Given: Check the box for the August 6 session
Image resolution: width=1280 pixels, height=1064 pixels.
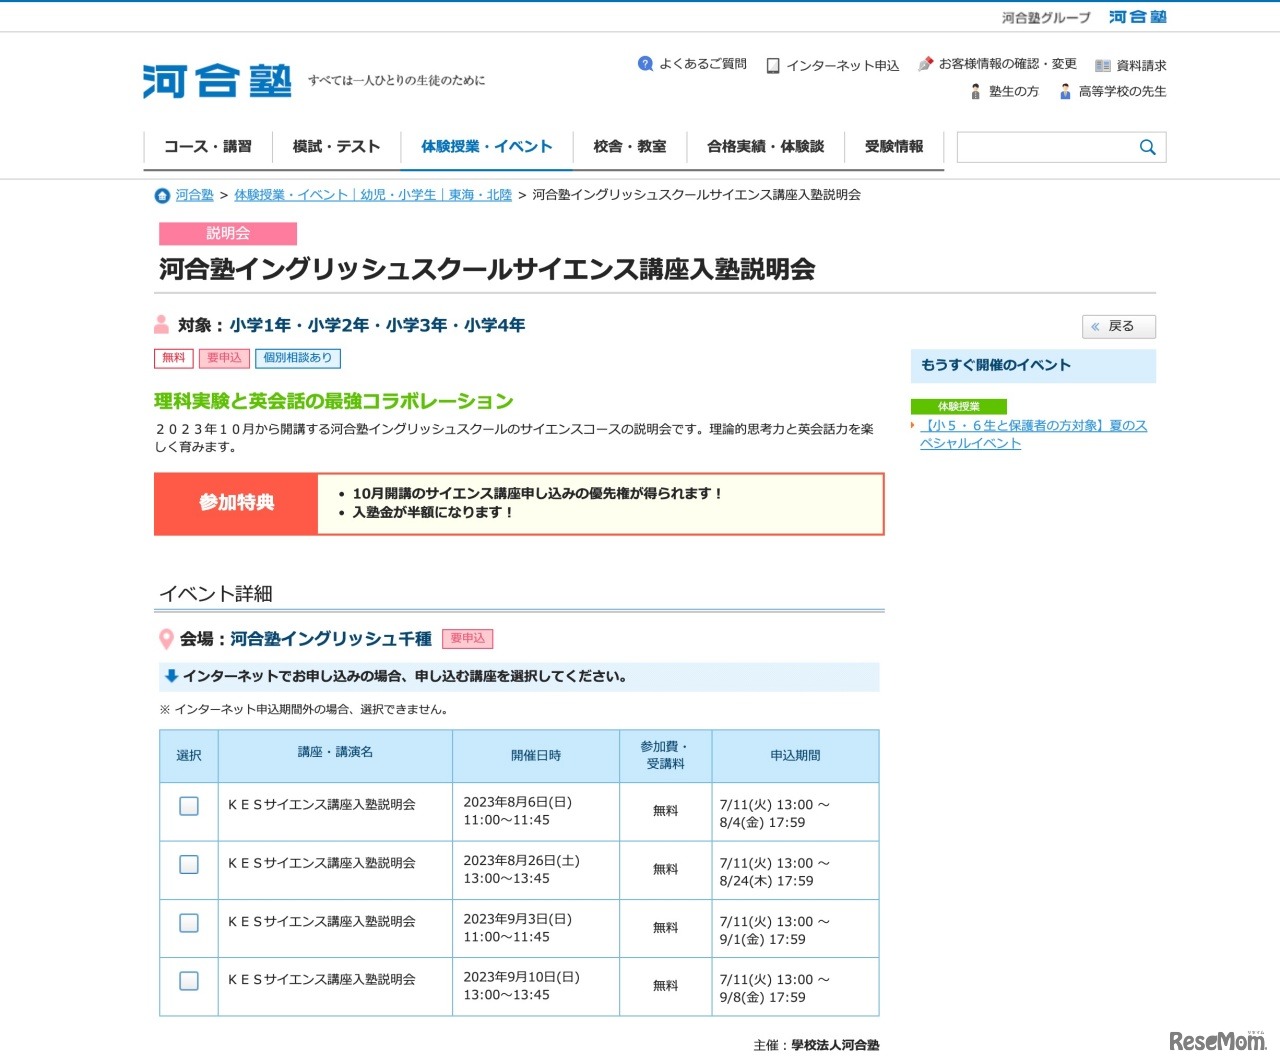Looking at the screenshot, I should 189,806.
